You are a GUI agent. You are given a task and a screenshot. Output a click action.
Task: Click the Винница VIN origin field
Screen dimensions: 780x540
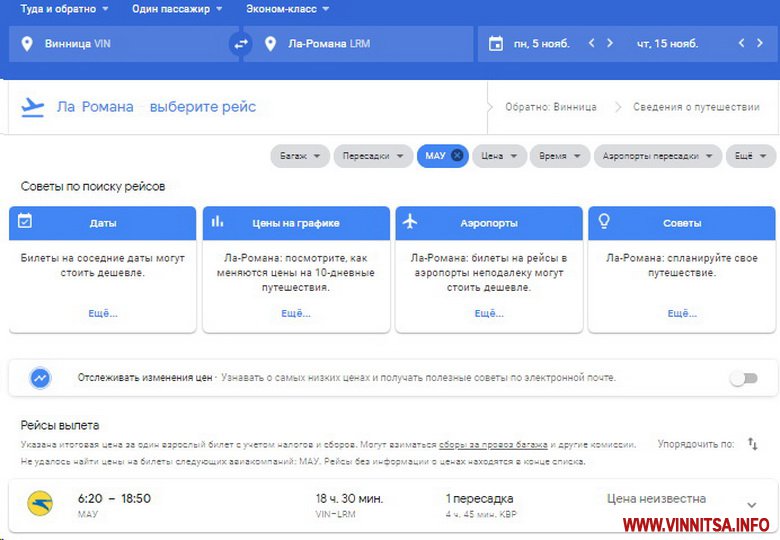(x=120, y=44)
